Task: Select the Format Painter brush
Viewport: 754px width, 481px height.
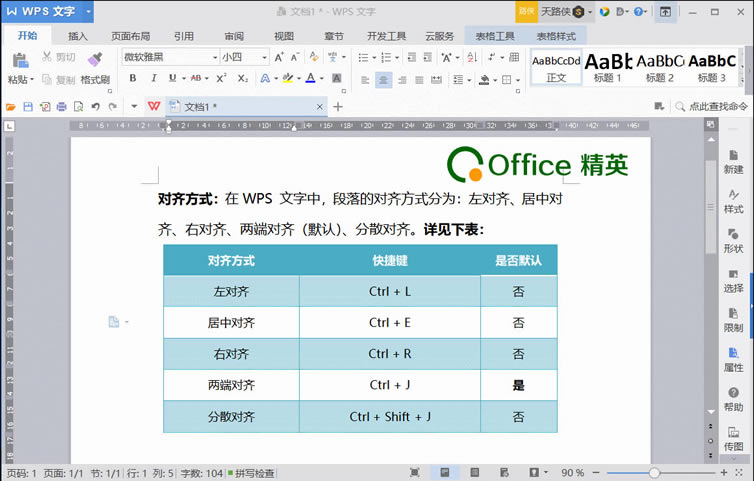Action: tap(95, 60)
